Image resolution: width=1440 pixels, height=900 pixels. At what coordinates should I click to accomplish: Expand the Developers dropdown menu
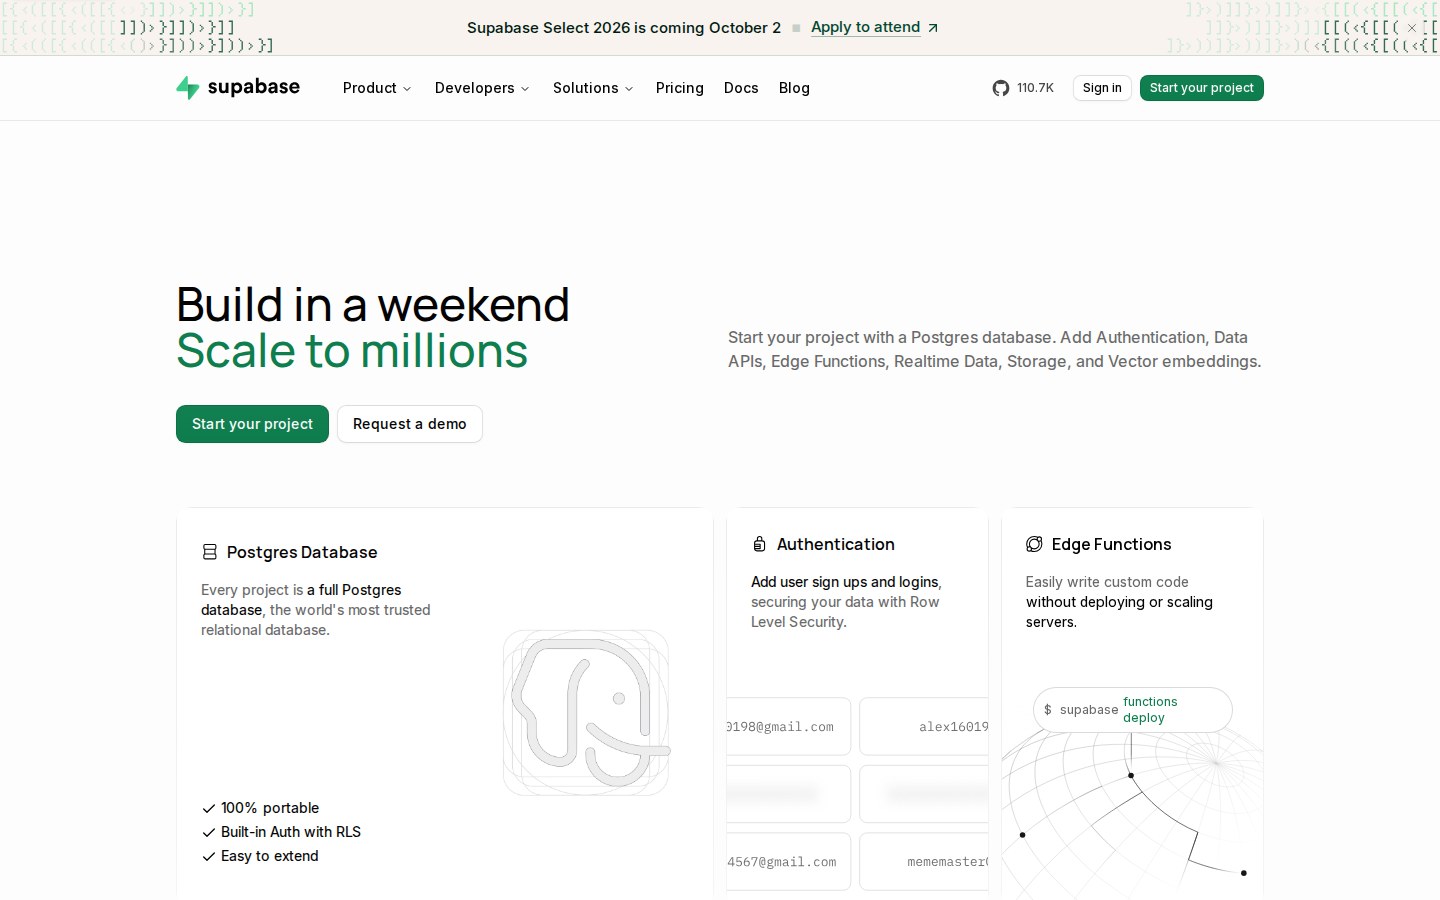482,88
